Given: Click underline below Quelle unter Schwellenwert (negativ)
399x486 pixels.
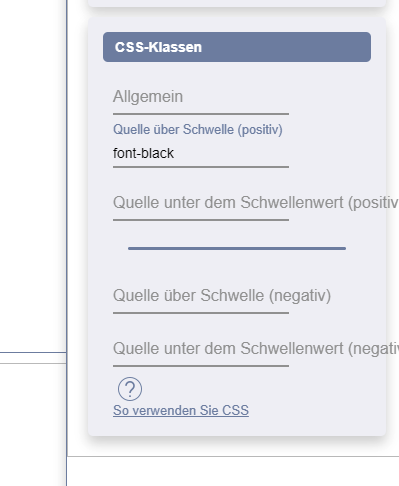Looking at the screenshot, I should (x=201, y=366).
